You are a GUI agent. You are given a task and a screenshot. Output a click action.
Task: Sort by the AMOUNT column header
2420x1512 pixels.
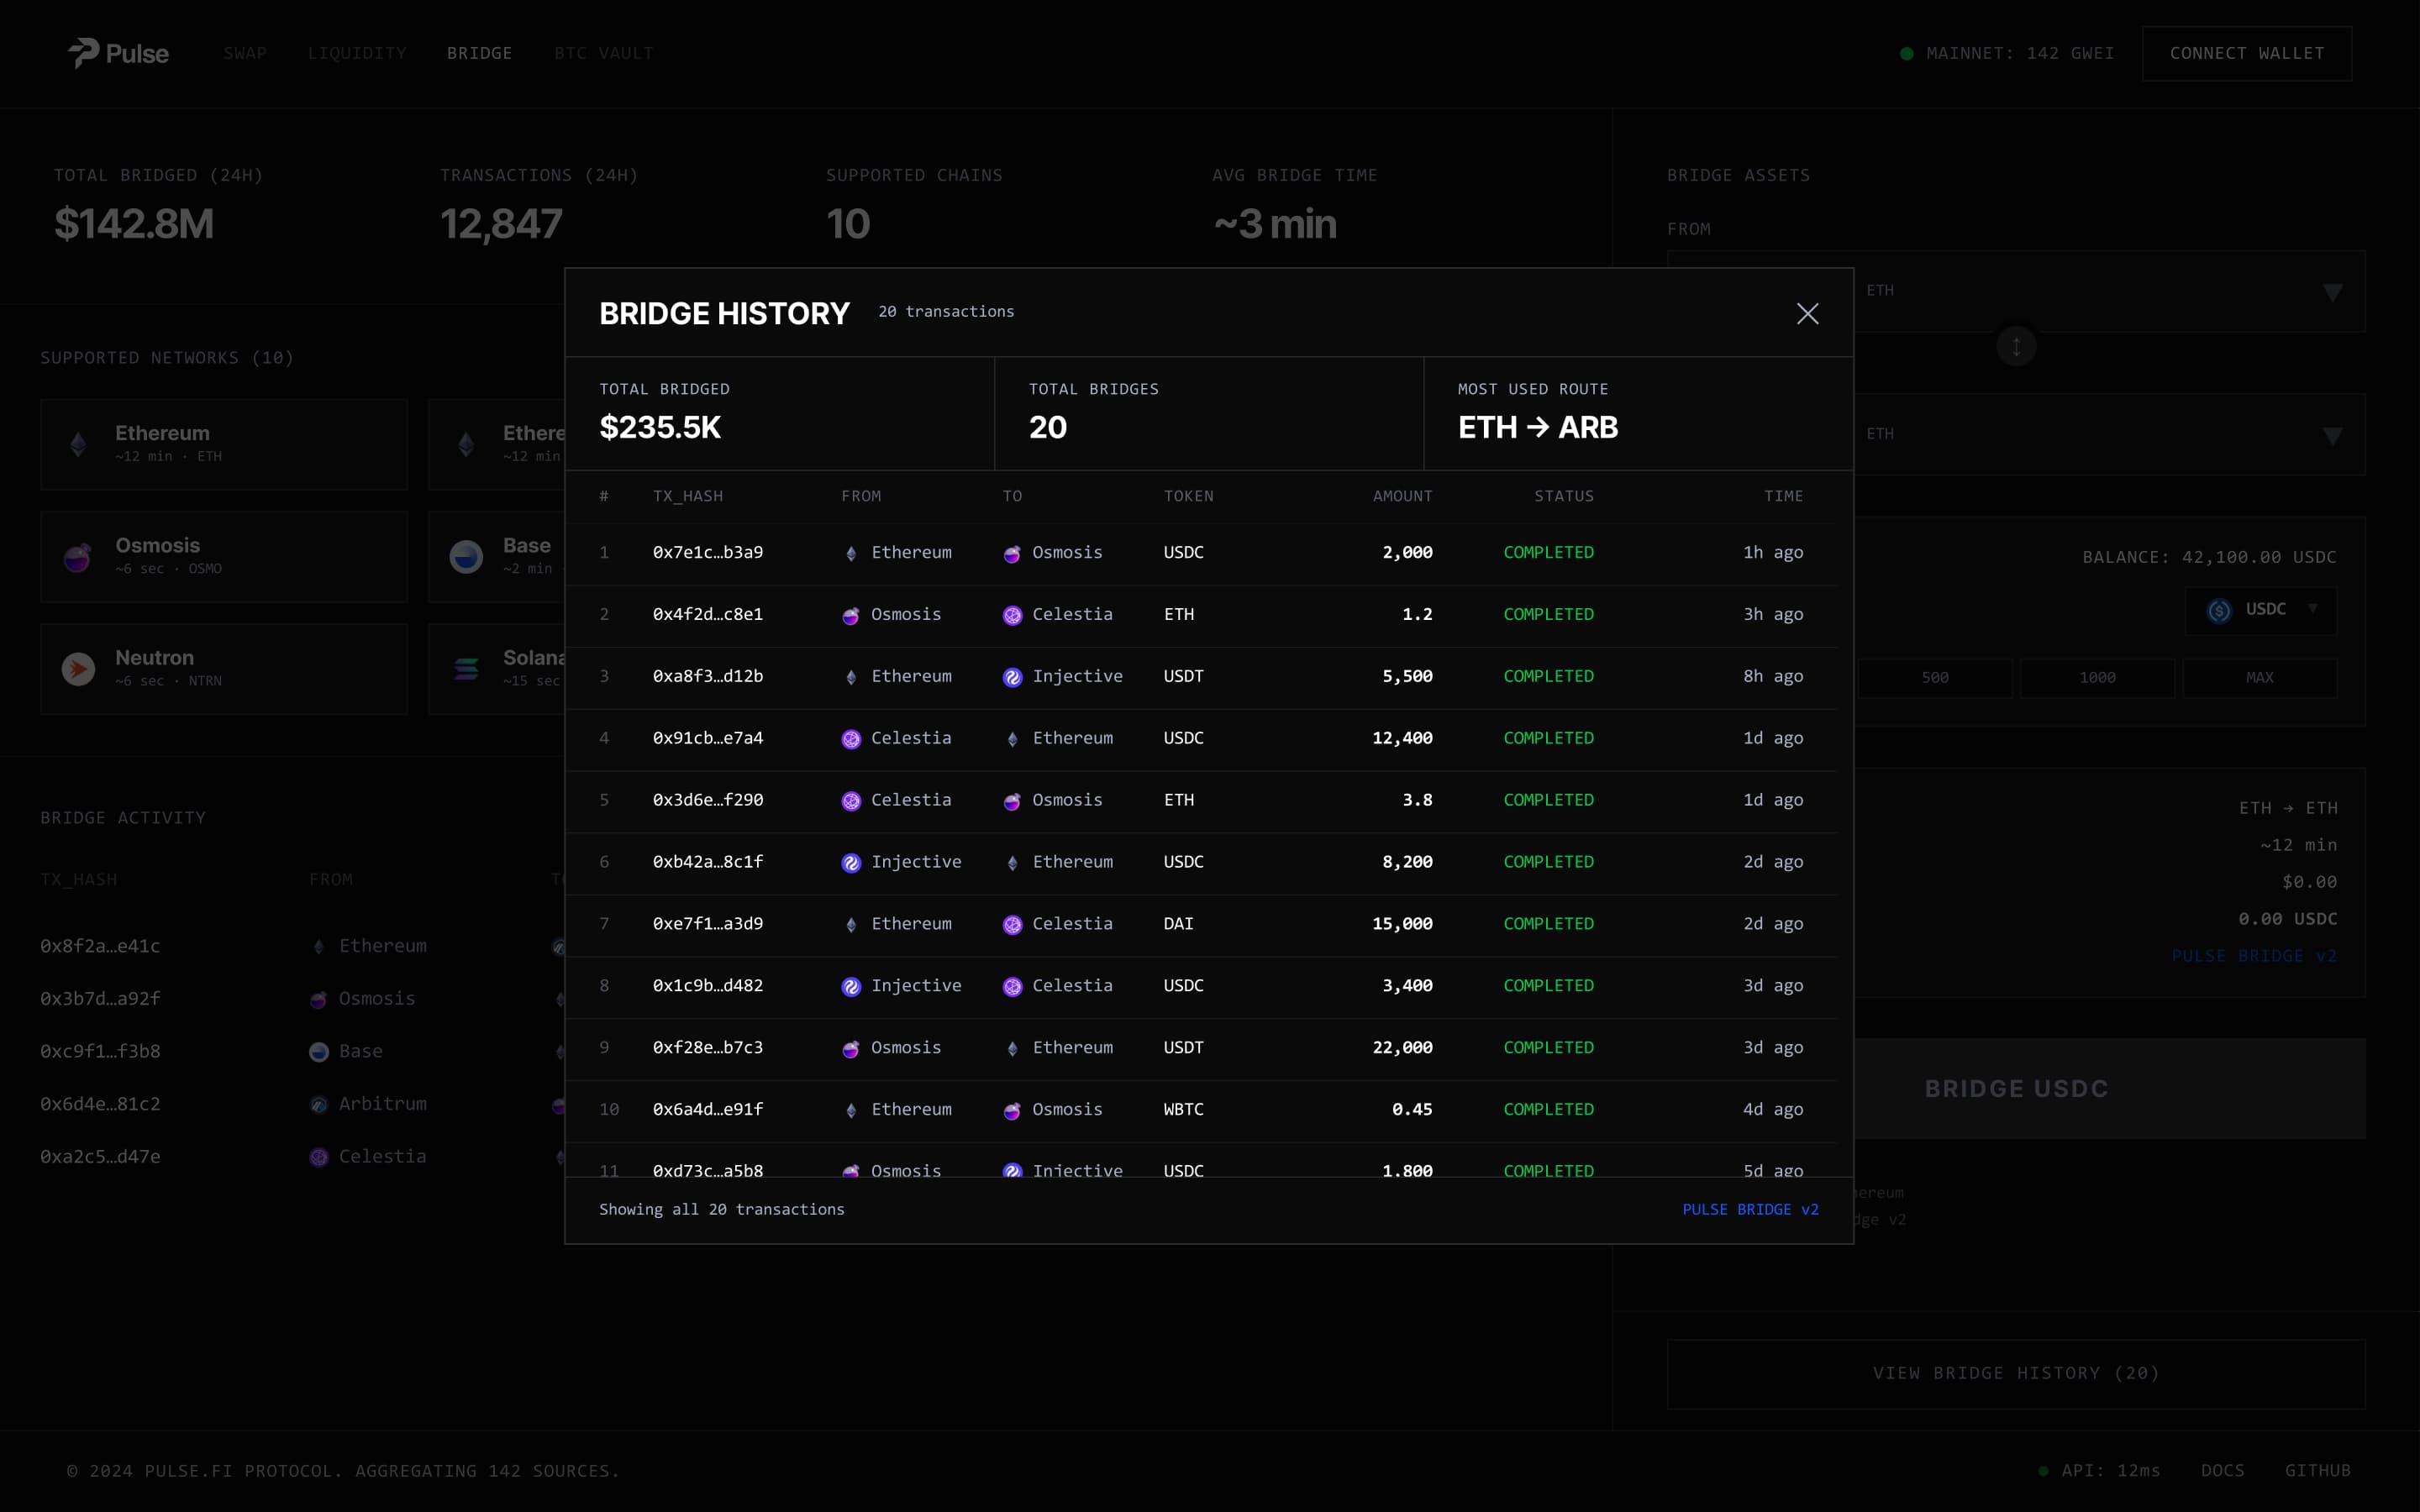tap(1402, 496)
